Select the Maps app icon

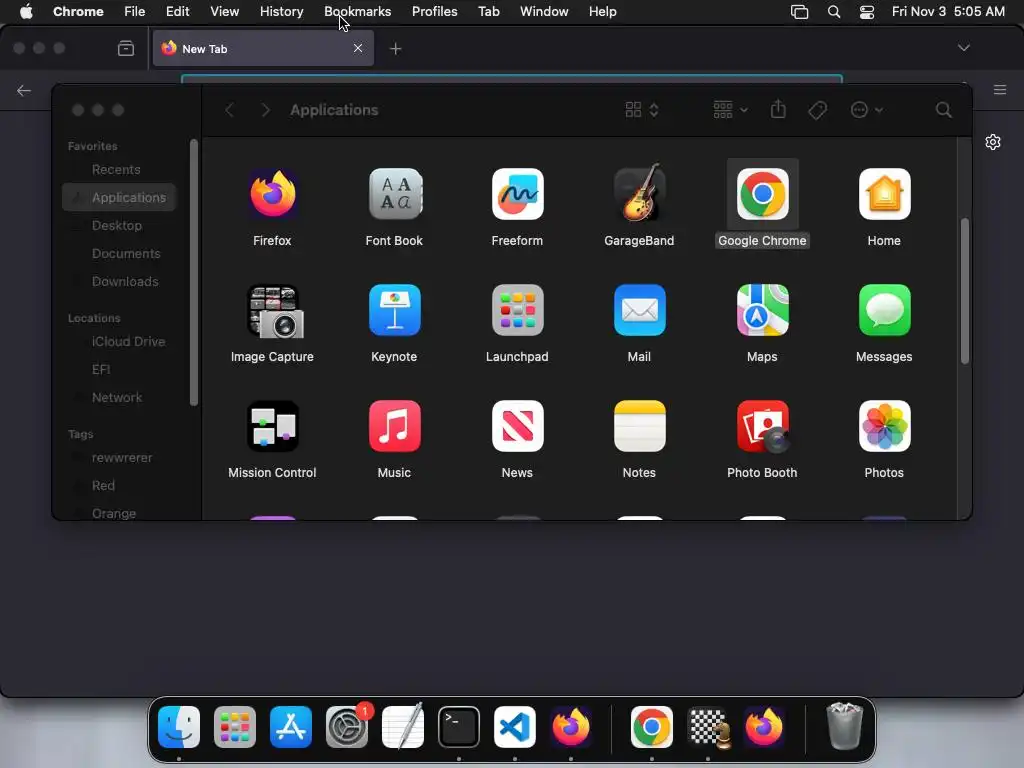click(762, 310)
